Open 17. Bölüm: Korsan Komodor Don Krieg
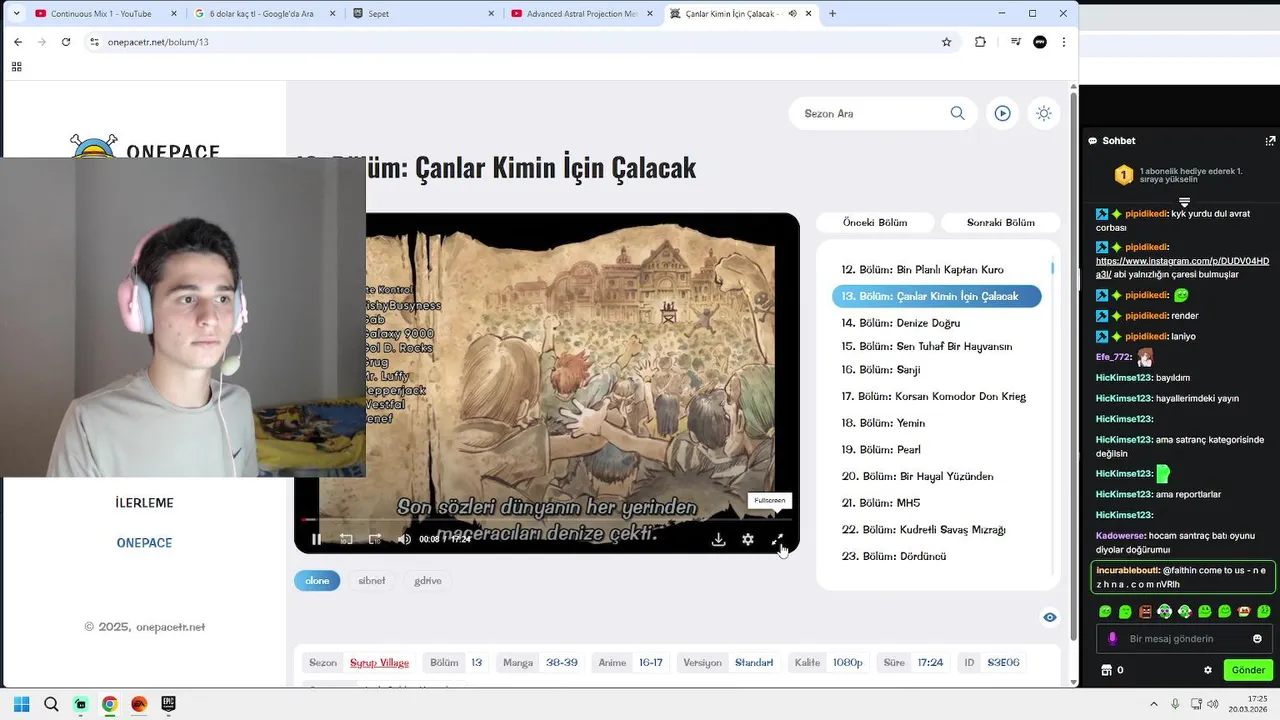Image resolution: width=1280 pixels, height=720 pixels. click(934, 396)
